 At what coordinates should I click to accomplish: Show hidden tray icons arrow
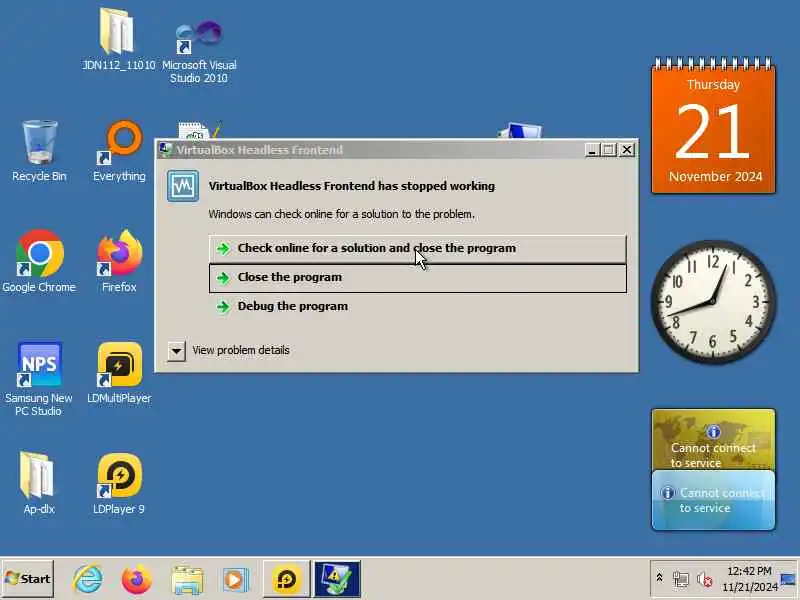[x=659, y=578]
